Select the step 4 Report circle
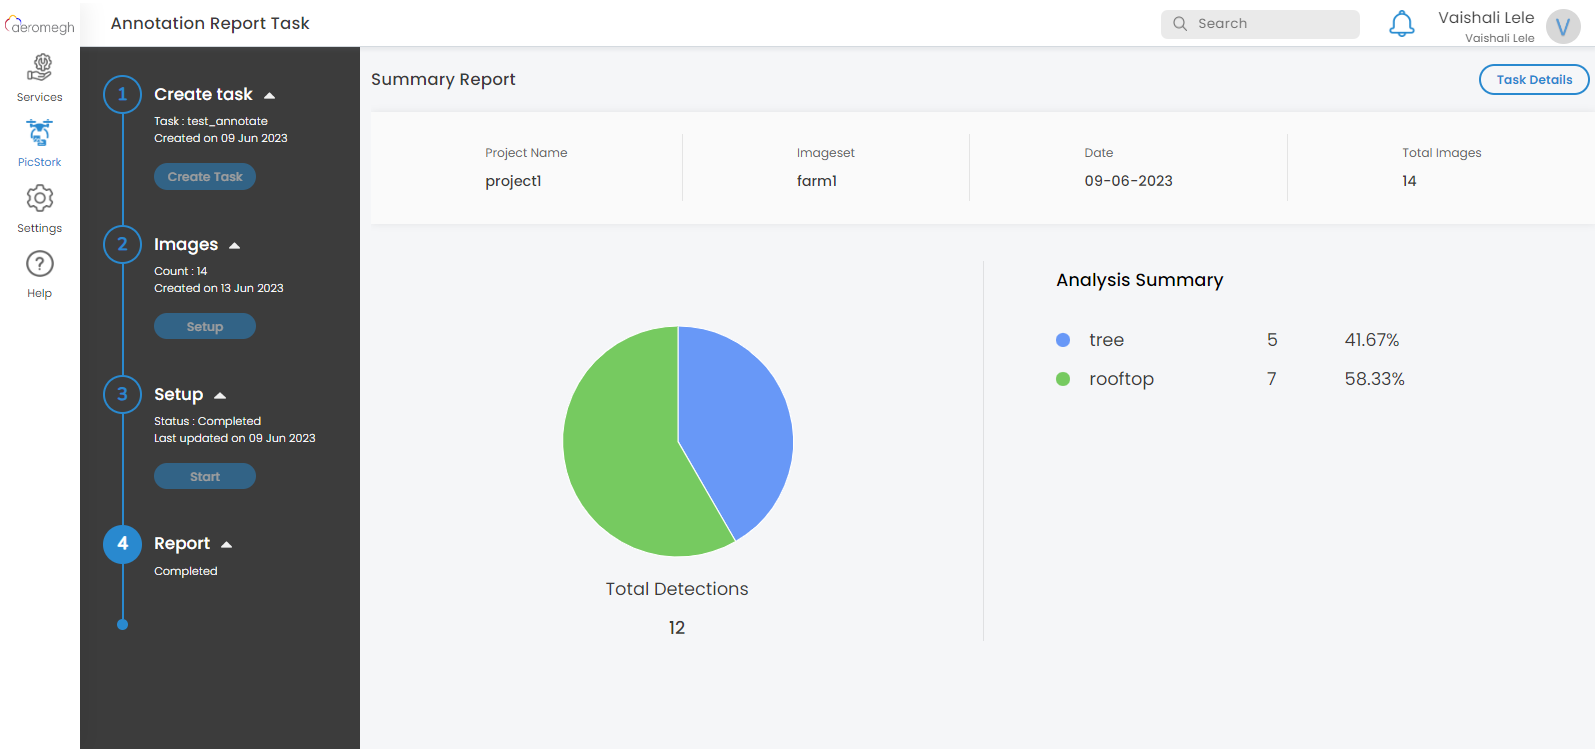Viewport: 1595px width, 749px height. [123, 544]
